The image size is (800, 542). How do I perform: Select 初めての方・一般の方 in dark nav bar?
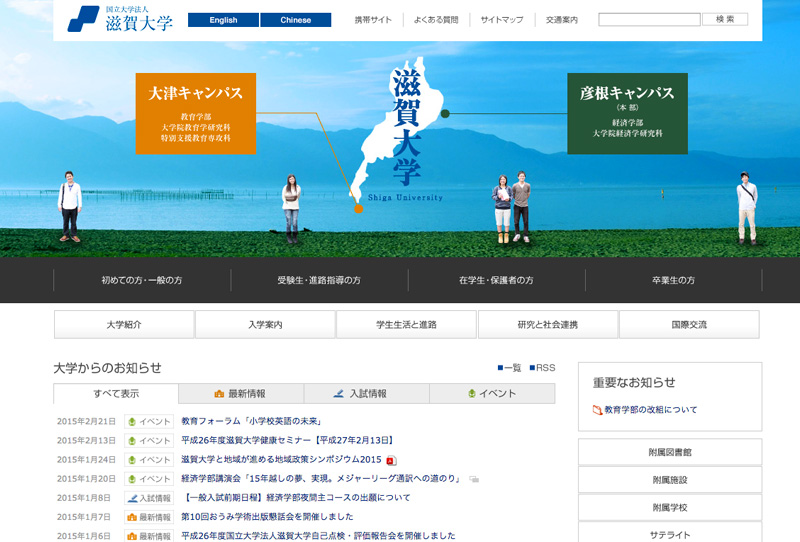[142, 280]
